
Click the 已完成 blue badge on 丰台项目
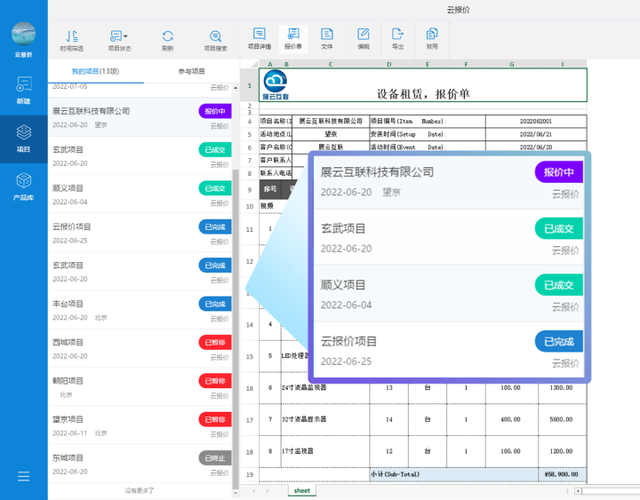215,304
